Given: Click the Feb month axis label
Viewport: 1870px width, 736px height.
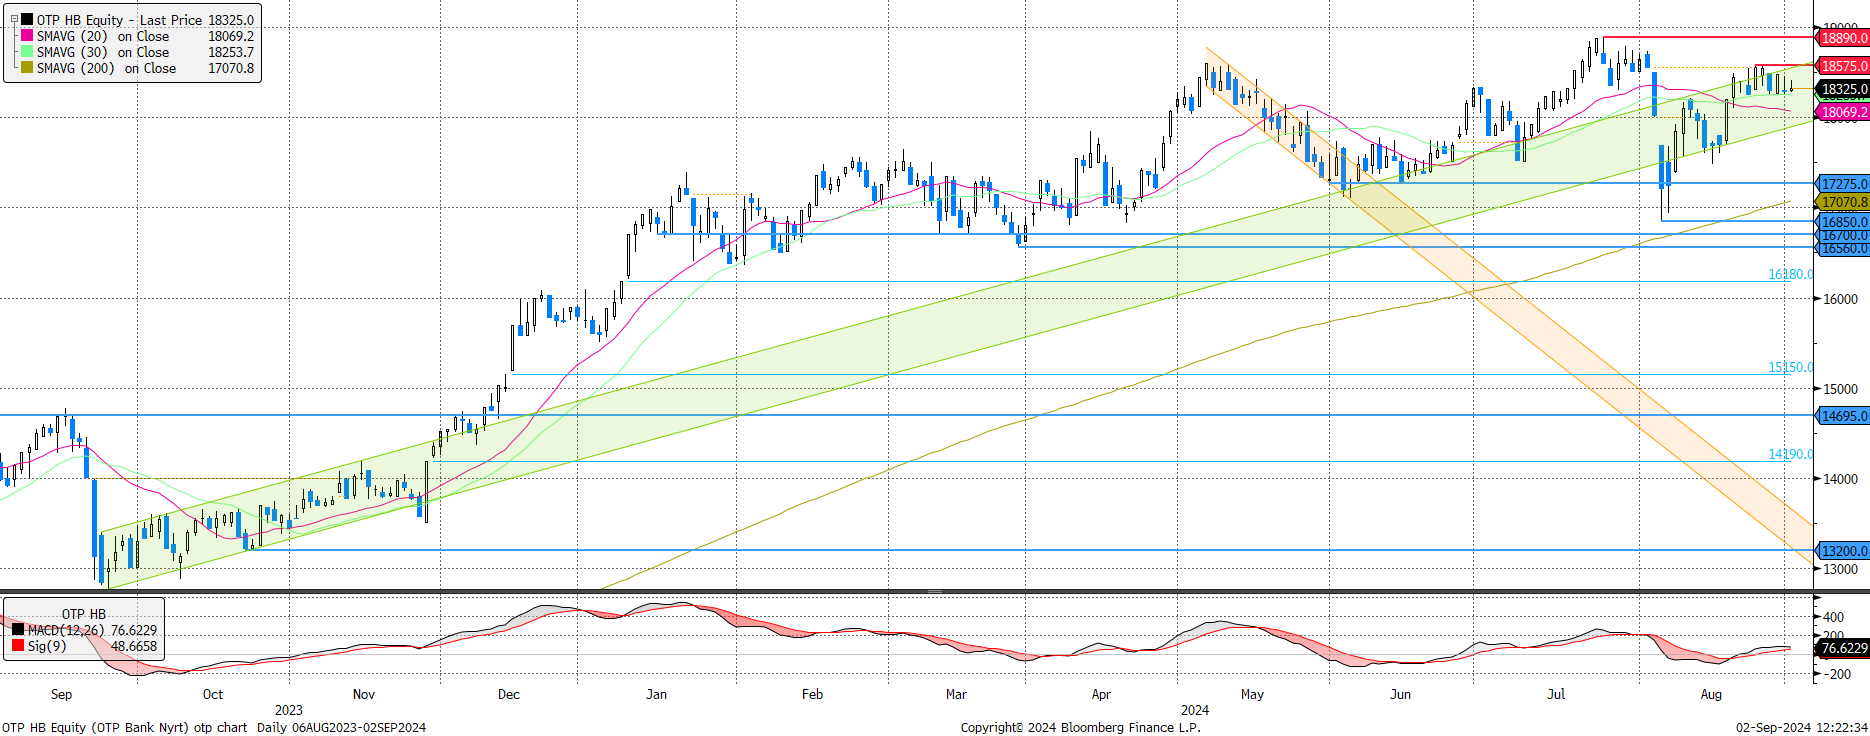Looking at the screenshot, I should 812,694.
